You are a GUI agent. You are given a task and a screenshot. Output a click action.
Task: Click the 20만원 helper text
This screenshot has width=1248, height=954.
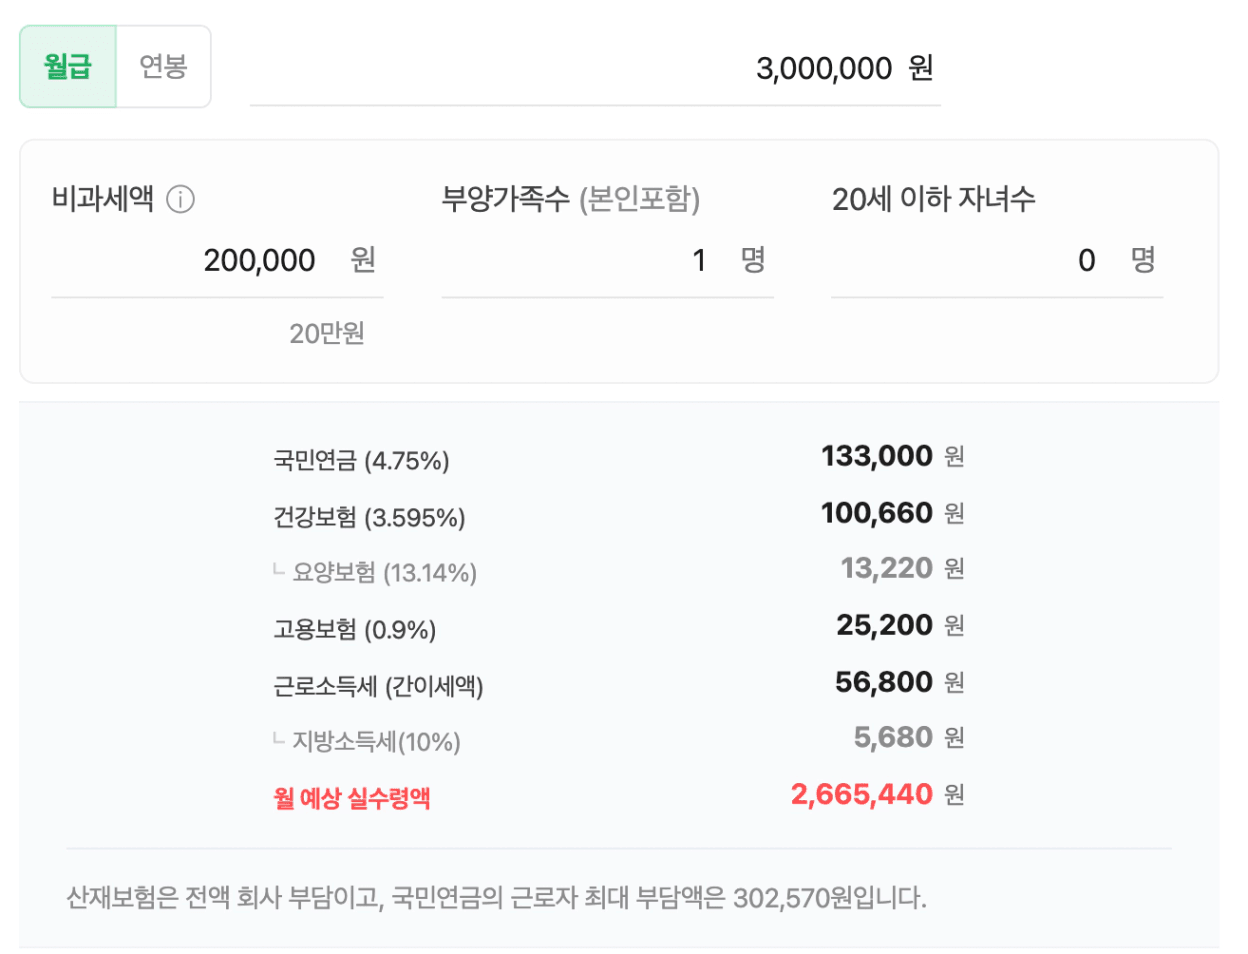coord(327,333)
